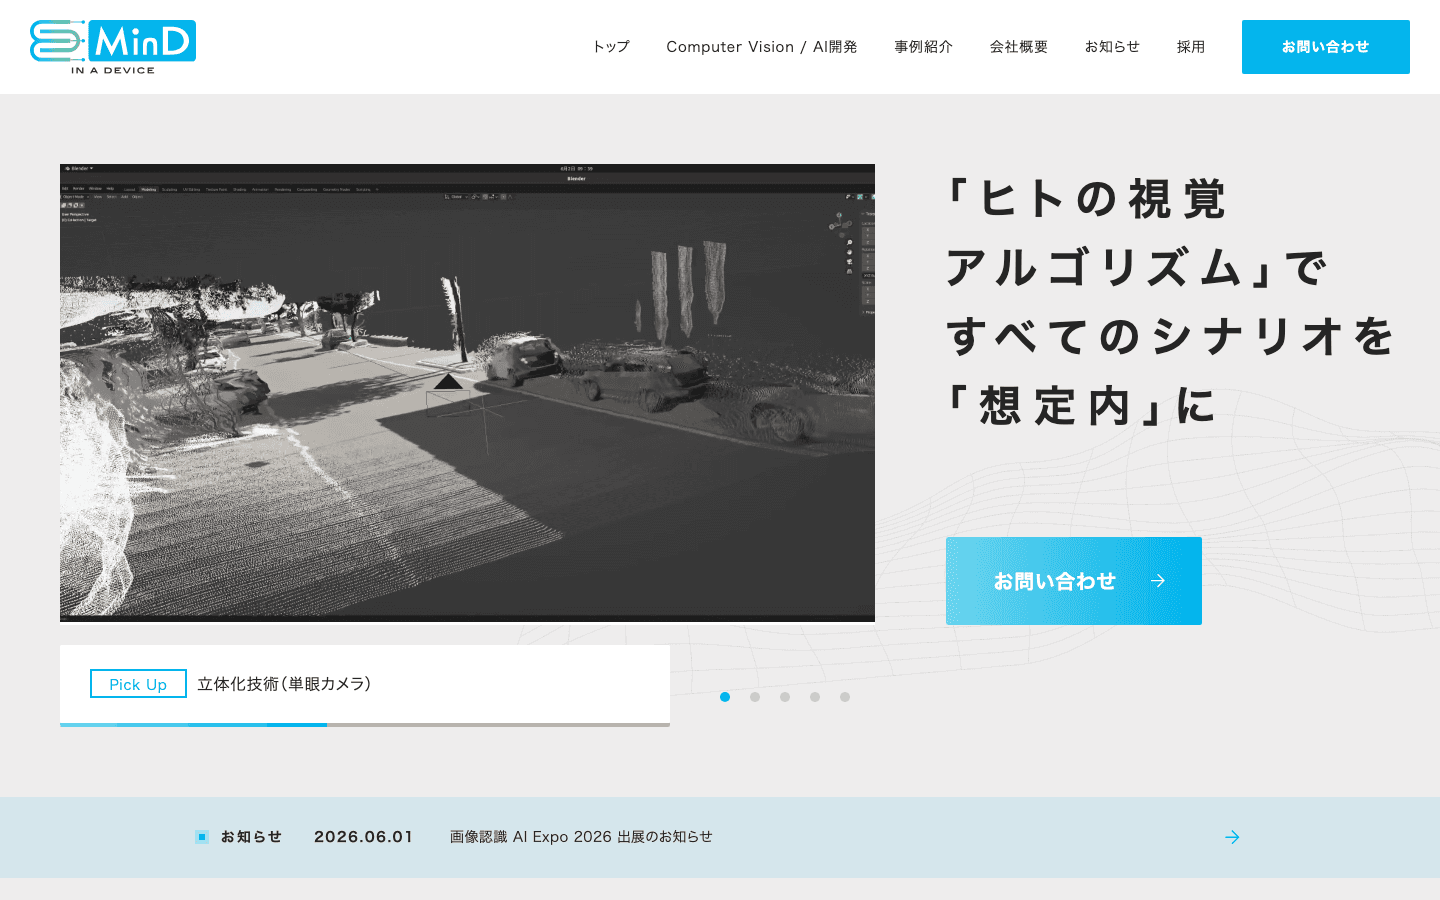Open 画像認識 AI Expo 2026 出展のお知らせ news
1440x900 pixels.
pyautogui.click(x=581, y=837)
